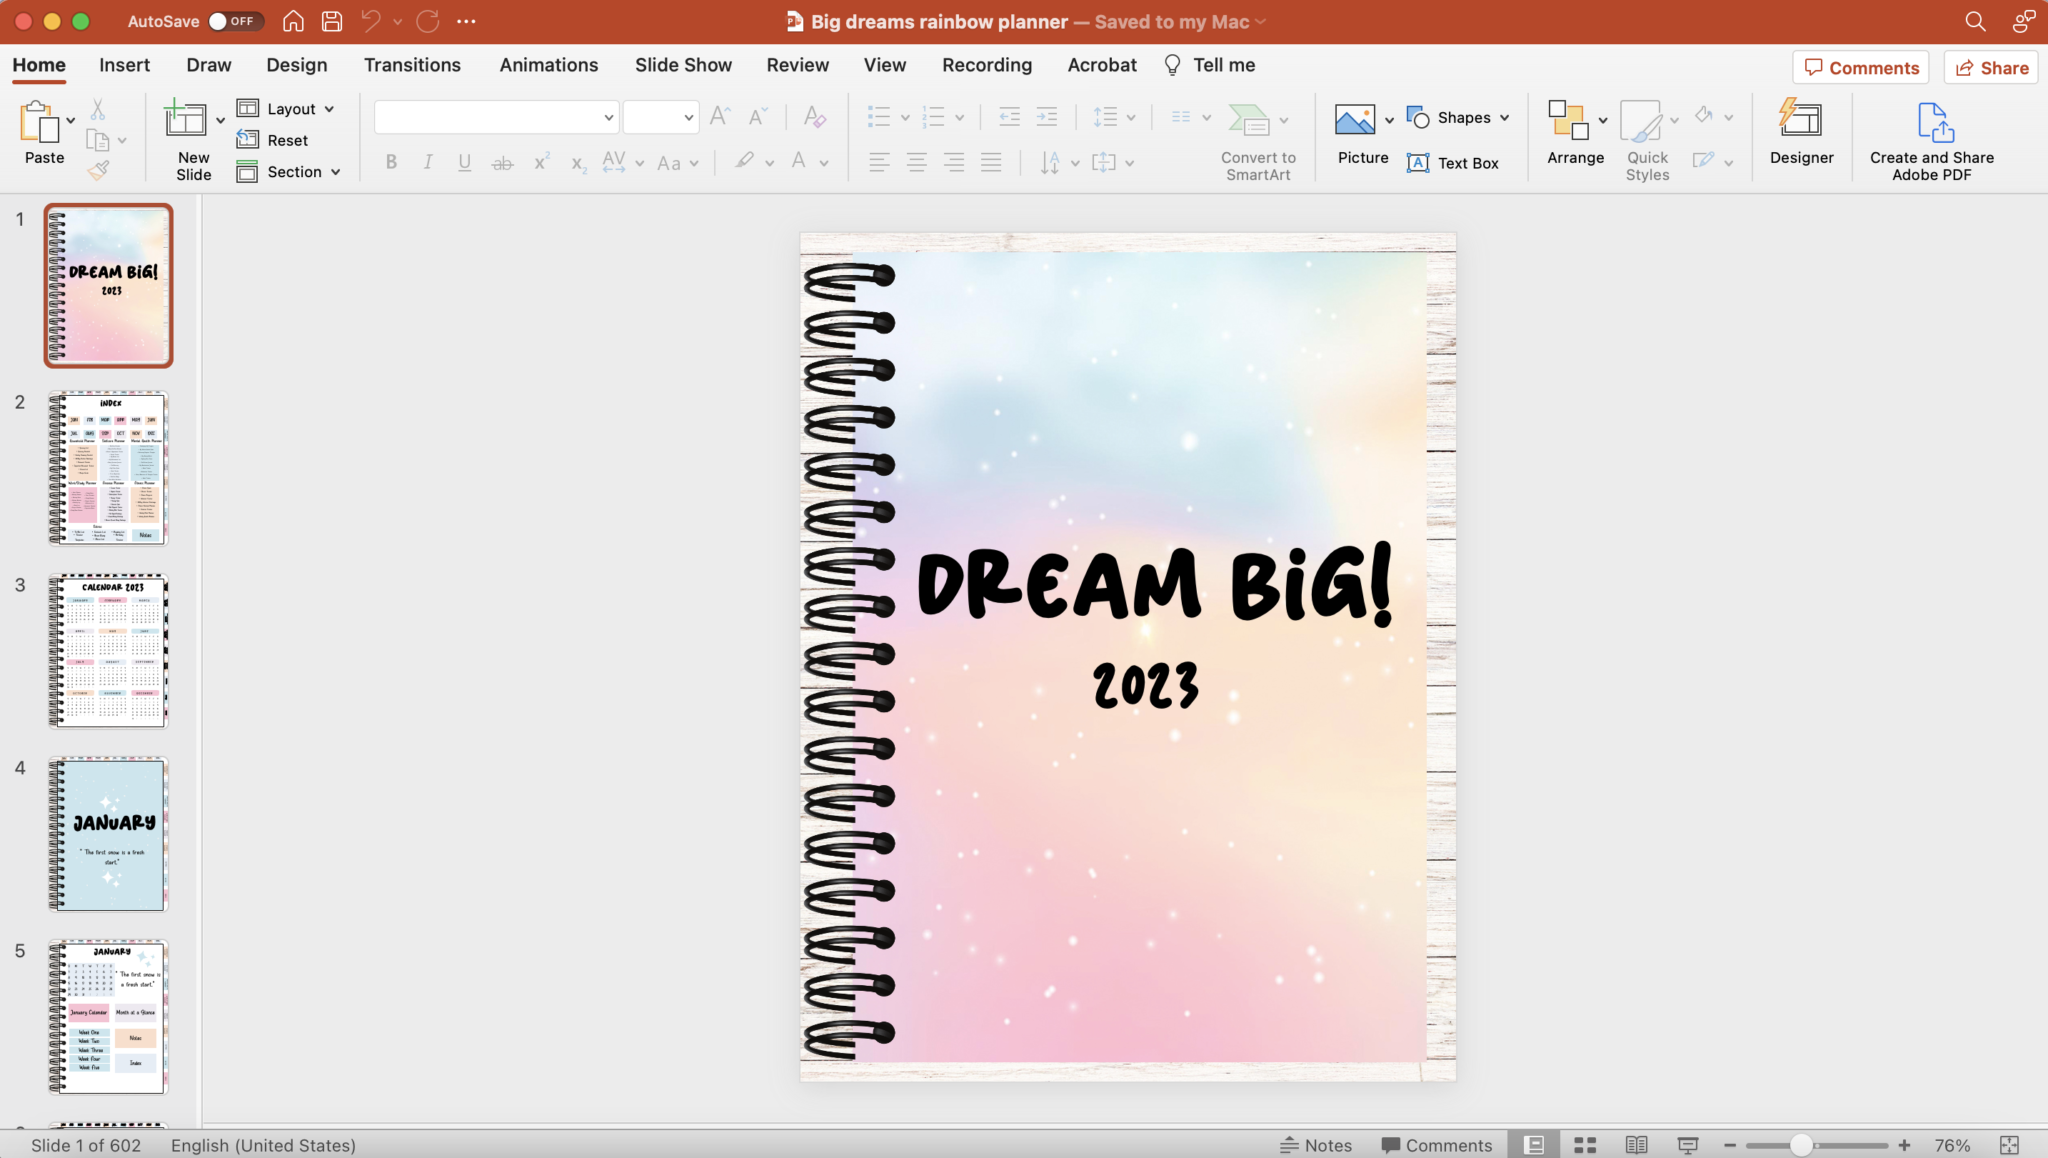2048x1158 pixels.
Task: Open the Slide Show menu
Action: tap(682, 64)
